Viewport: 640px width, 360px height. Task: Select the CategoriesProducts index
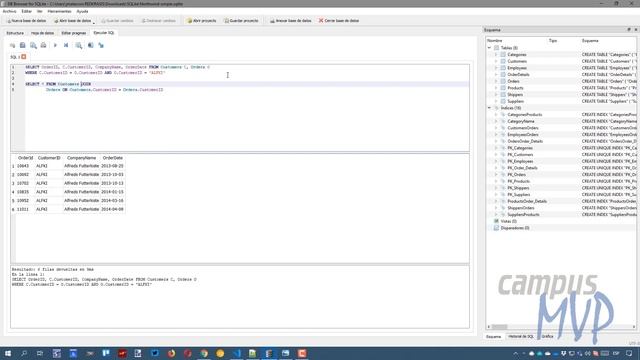tap(525, 115)
